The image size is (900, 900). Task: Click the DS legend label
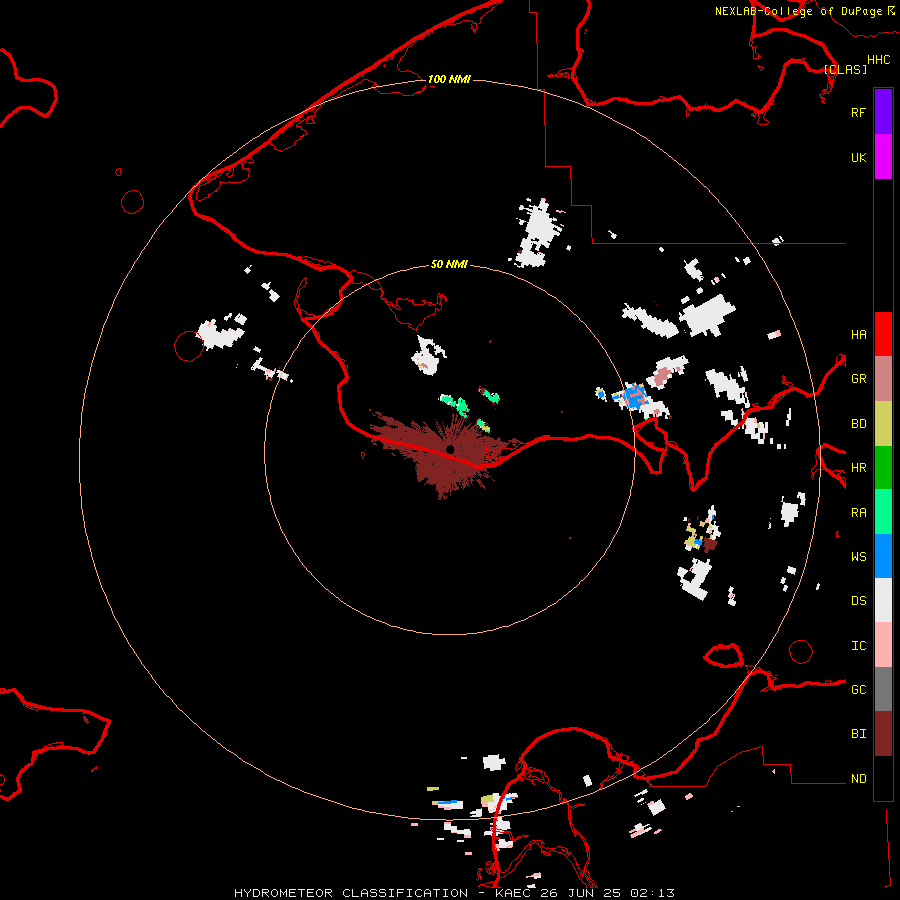click(858, 601)
